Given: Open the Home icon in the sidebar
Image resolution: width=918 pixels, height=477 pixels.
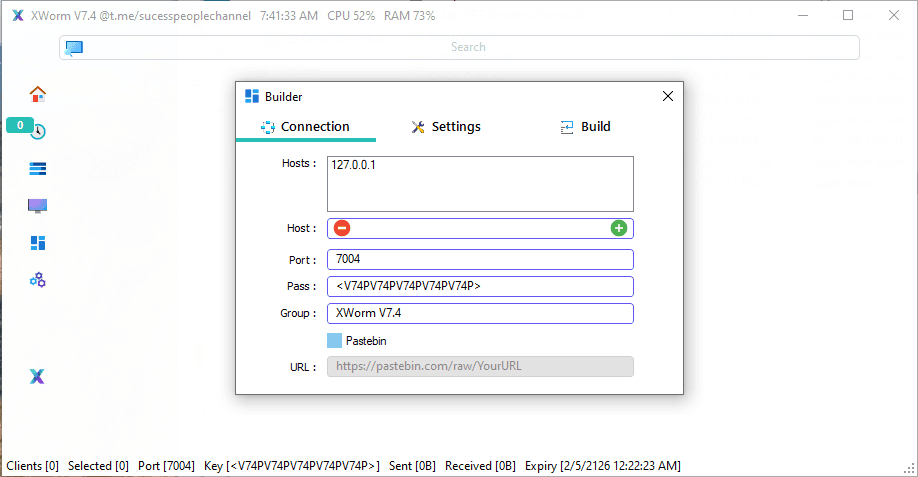Looking at the screenshot, I should coord(37,94).
